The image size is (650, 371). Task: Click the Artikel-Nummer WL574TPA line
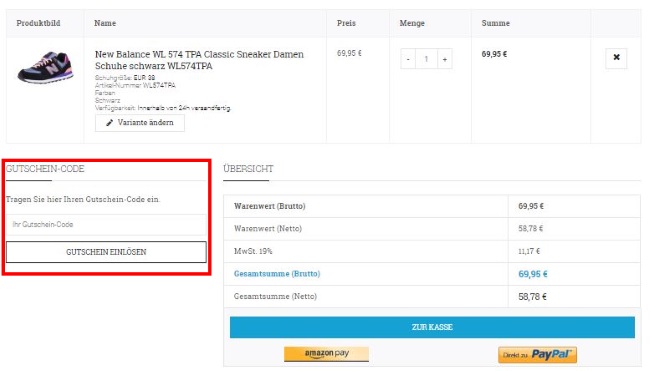point(135,85)
